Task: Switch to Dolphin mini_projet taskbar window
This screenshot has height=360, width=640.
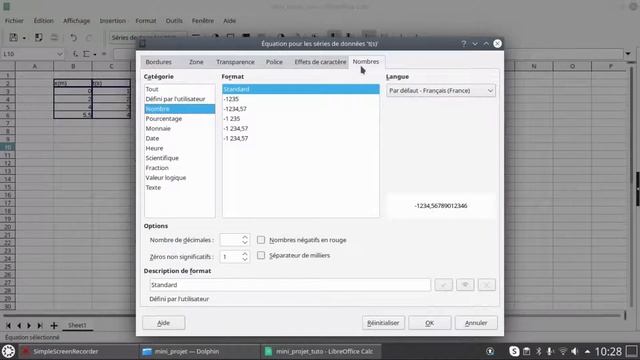Action: click(x=198, y=351)
